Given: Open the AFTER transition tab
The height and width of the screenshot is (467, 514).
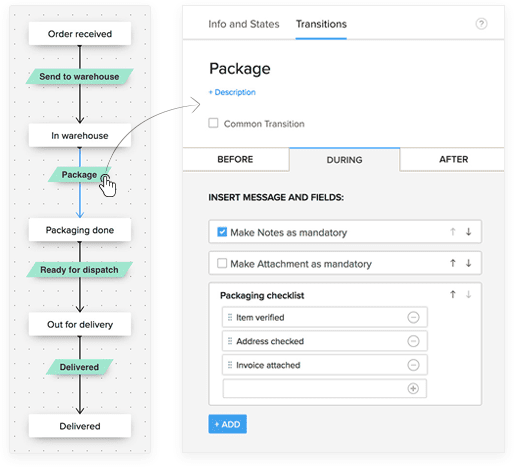Looking at the screenshot, I should pos(453,159).
